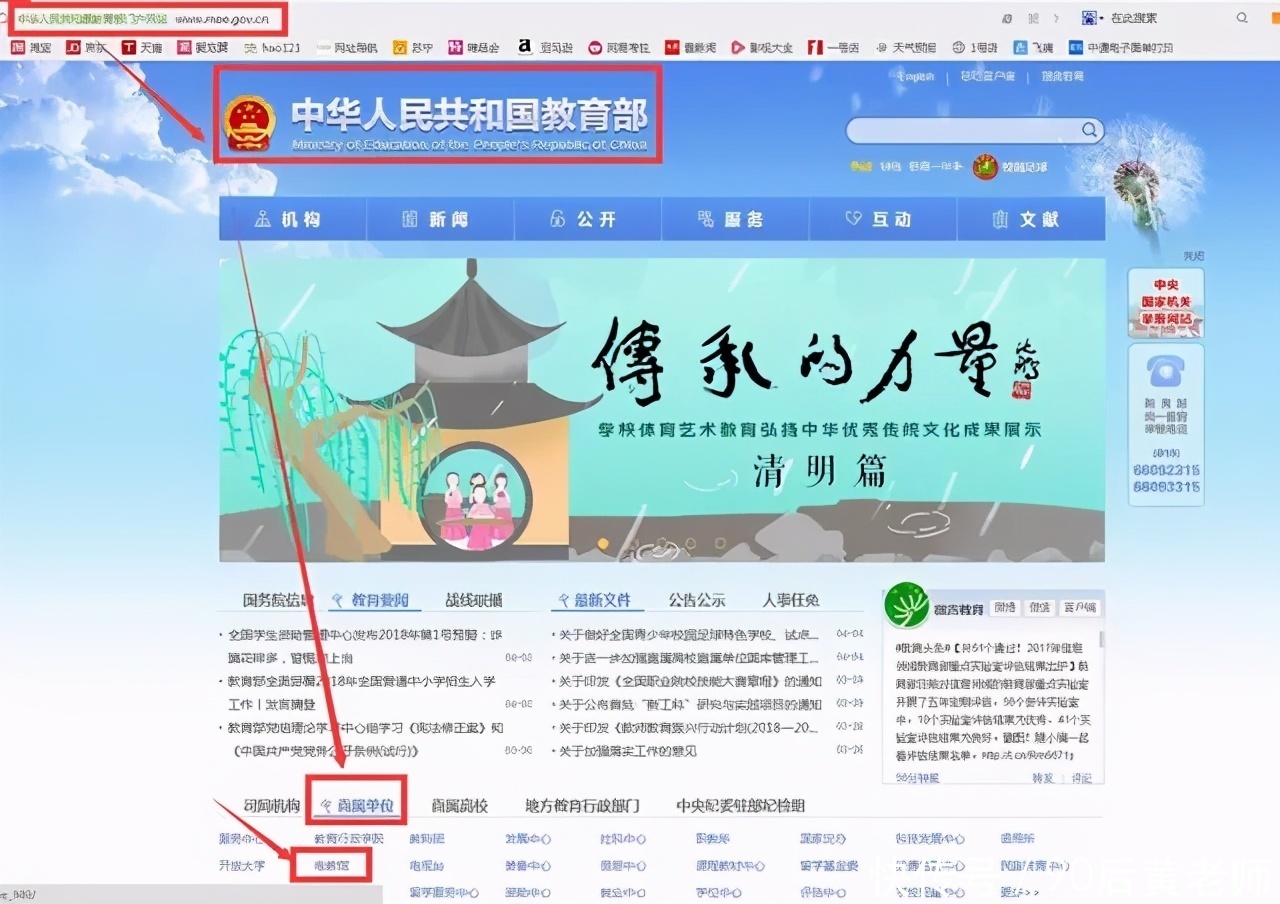
Task: Open the 中央国家机关举报网站 sidebar banner
Action: click(x=1165, y=300)
